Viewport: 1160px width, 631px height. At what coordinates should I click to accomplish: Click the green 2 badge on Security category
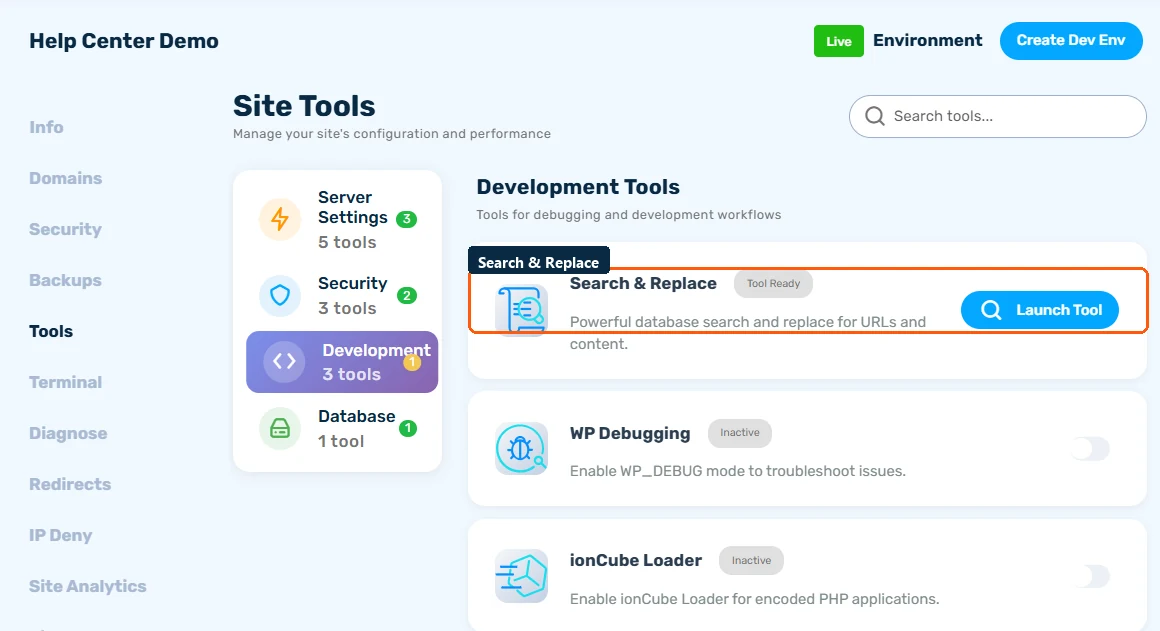click(x=406, y=296)
